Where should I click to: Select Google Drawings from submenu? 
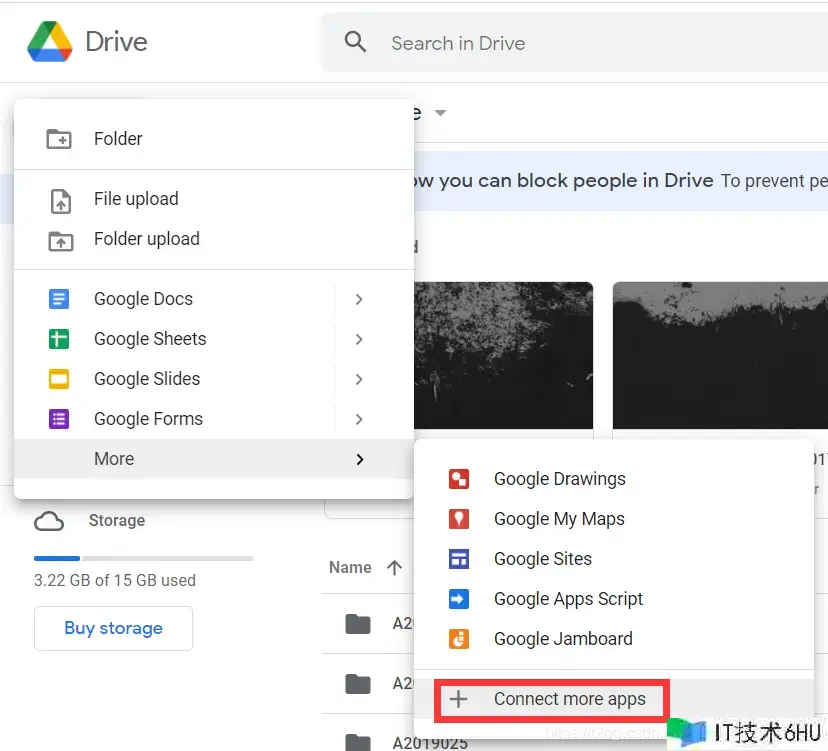point(614,479)
